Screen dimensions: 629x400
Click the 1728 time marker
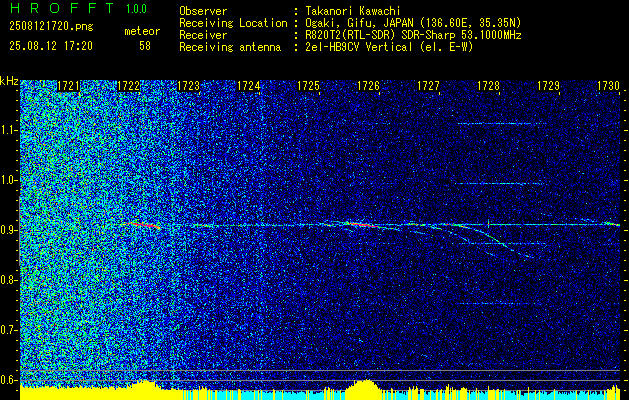pos(489,86)
